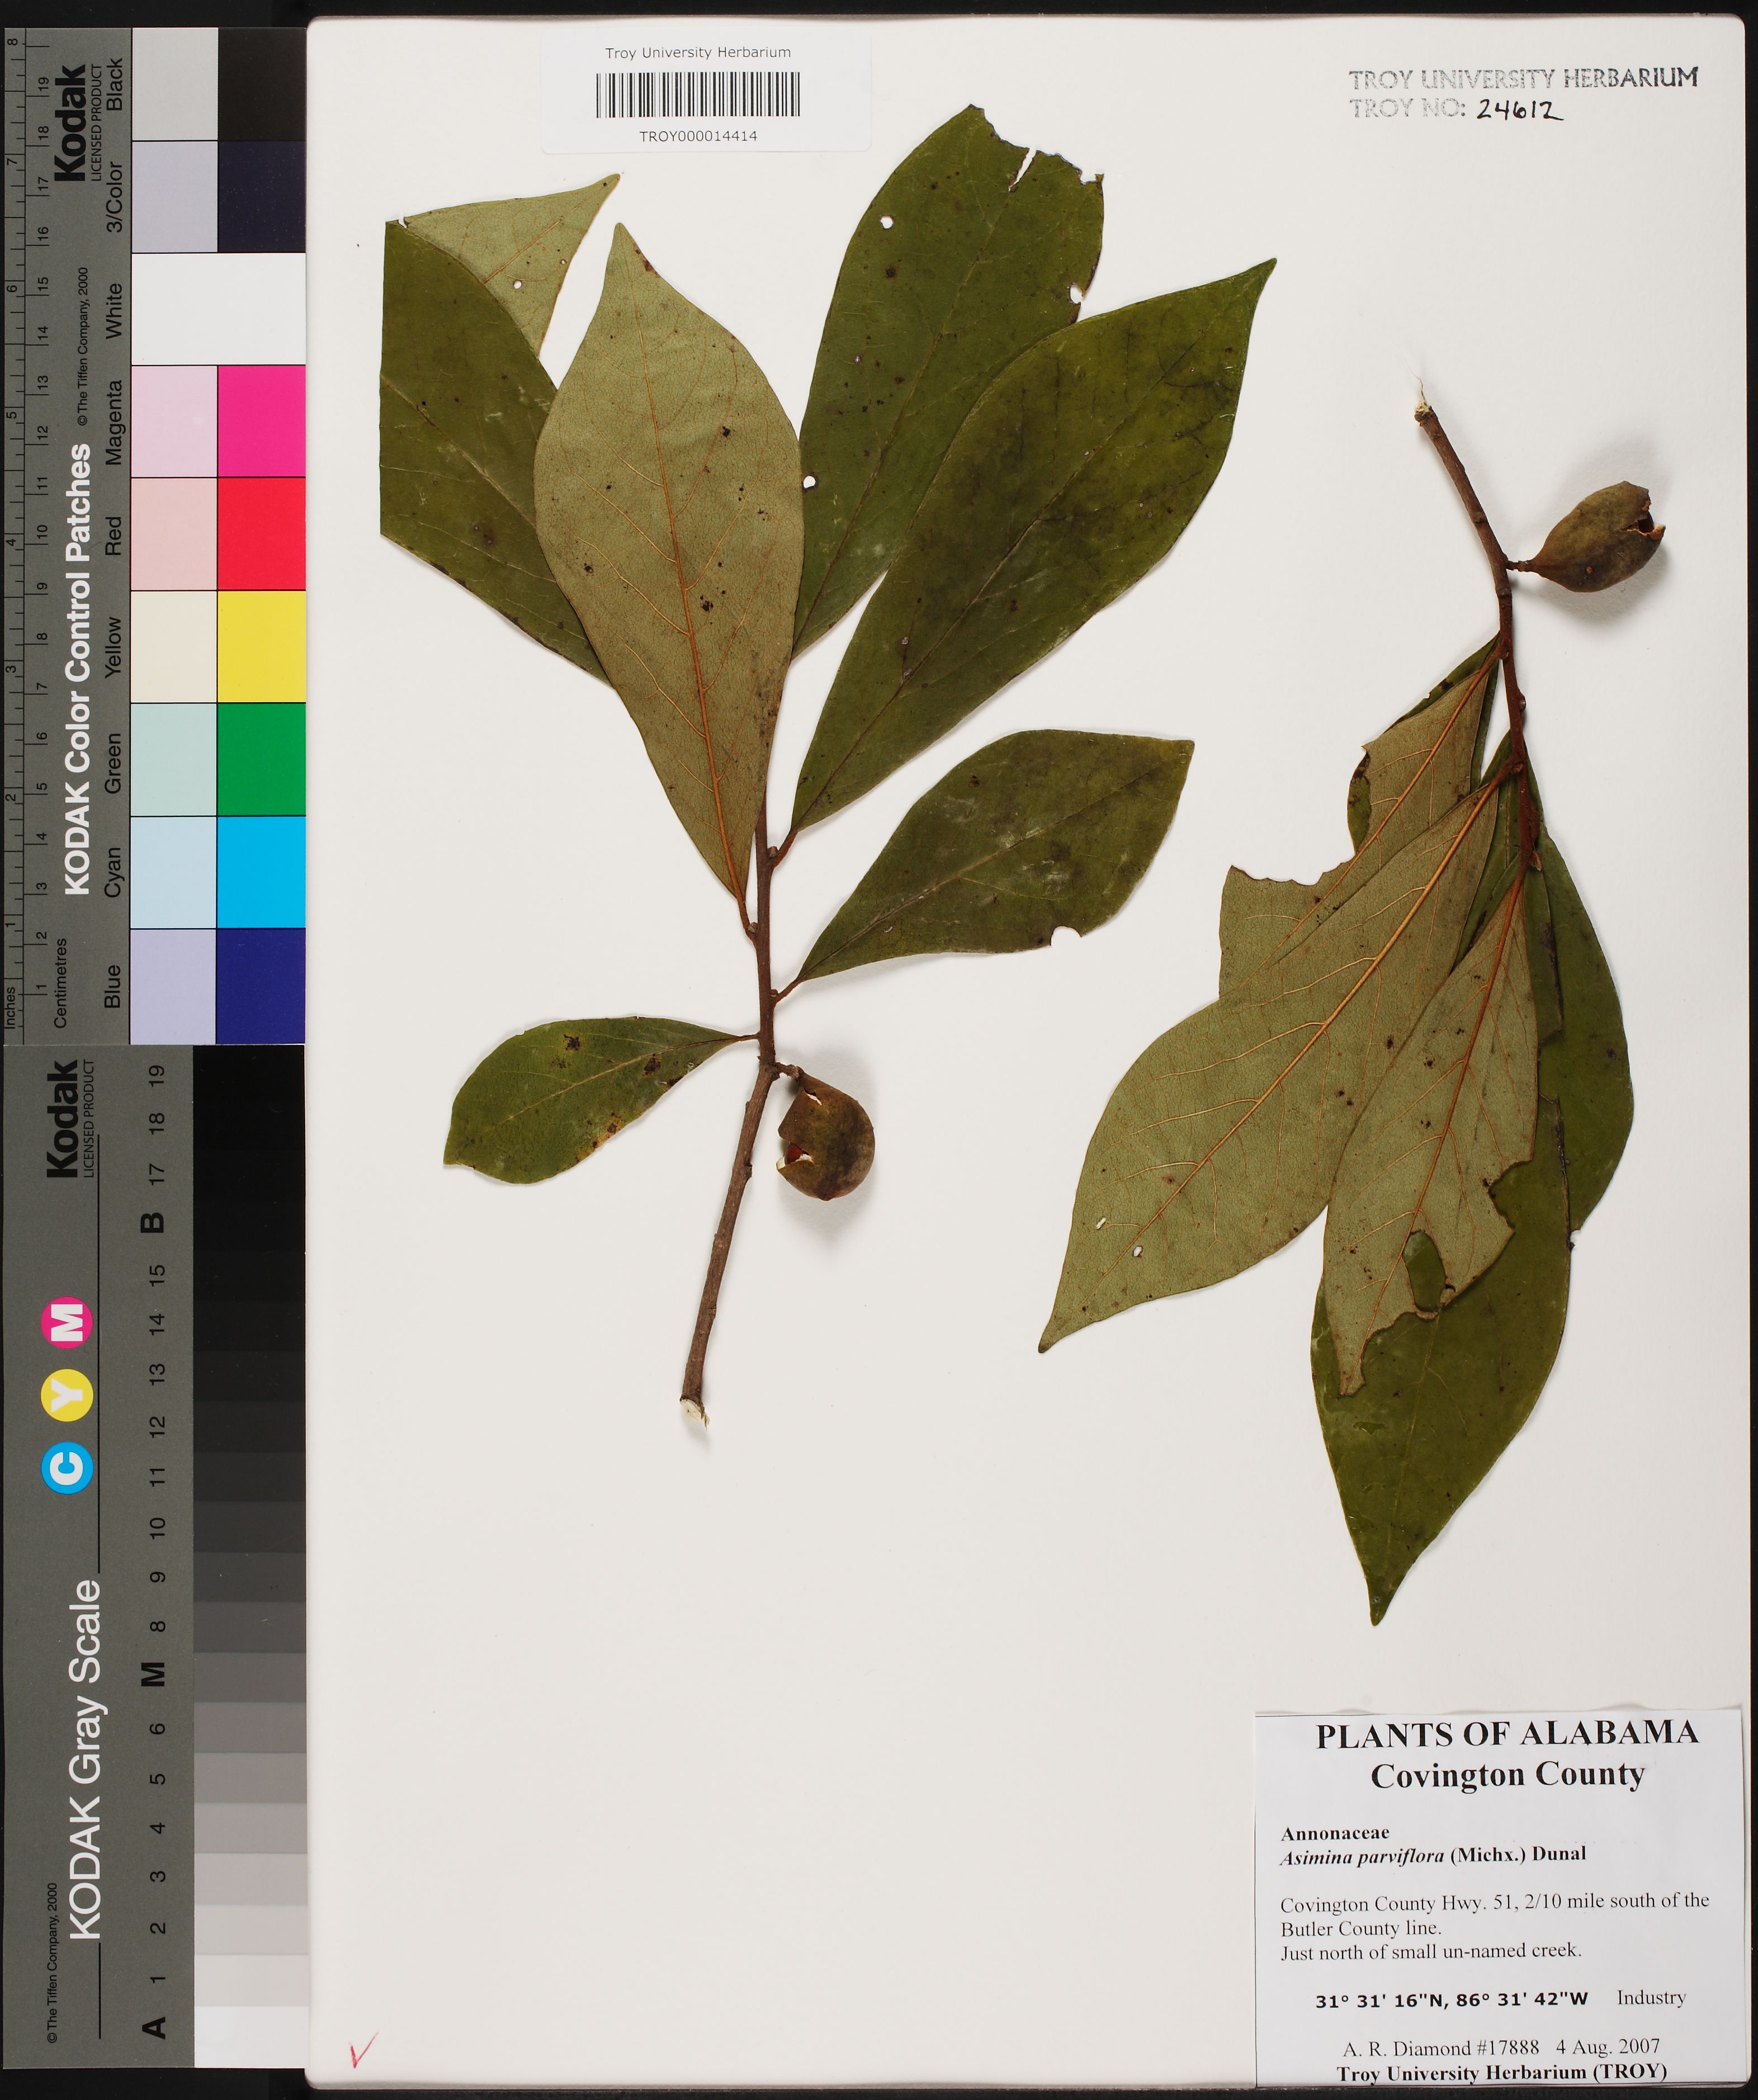Click the 'KODAK Gray Scale' title
The image size is (1758, 2100).
click(85, 1759)
